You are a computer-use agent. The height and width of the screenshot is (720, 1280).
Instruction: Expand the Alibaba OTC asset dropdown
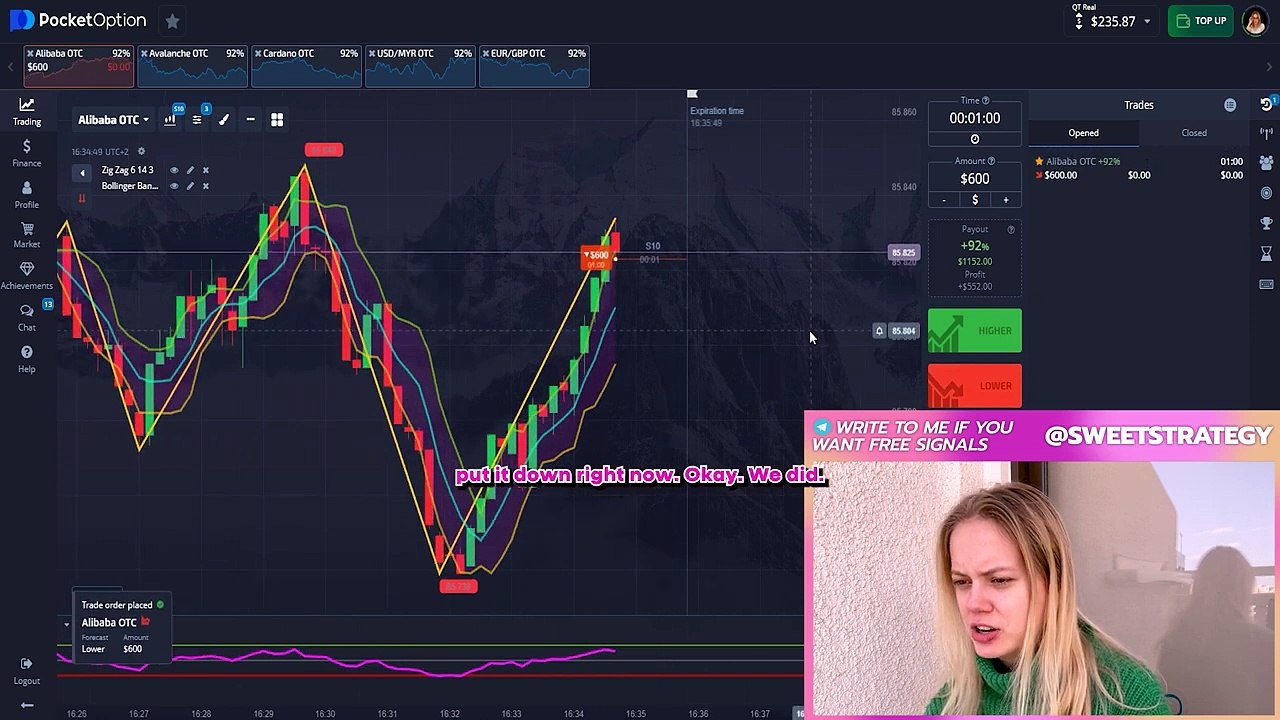pos(114,120)
